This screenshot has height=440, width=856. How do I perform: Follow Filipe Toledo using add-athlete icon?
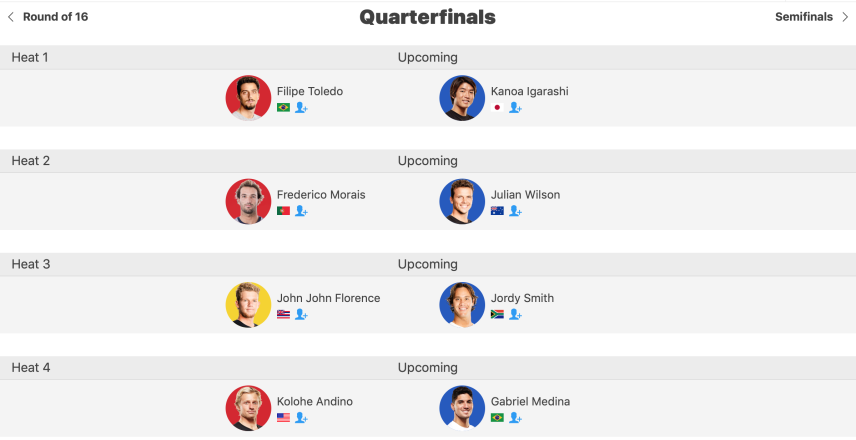coord(301,108)
